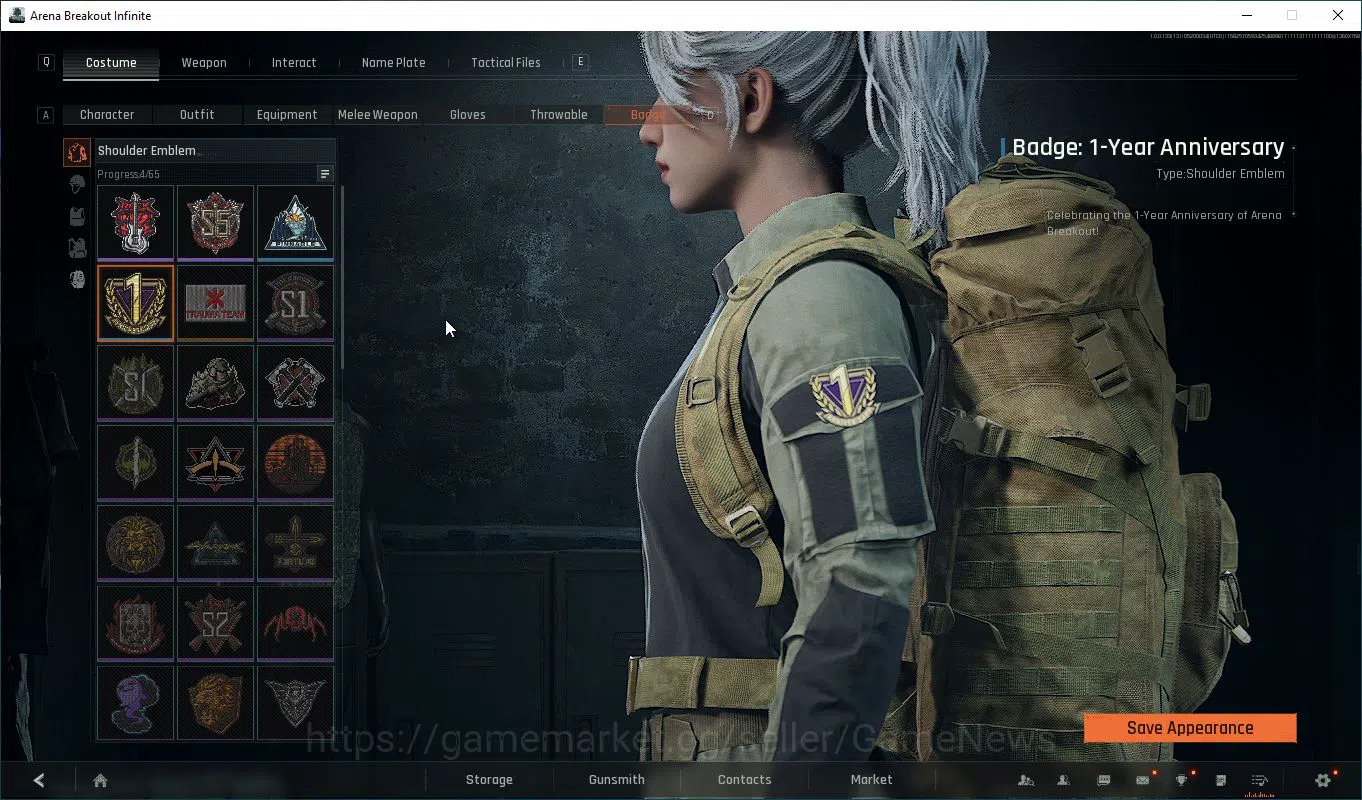Open Market from the bottom bar
This screenshot has width=1362, height=800.
point(871,780)
